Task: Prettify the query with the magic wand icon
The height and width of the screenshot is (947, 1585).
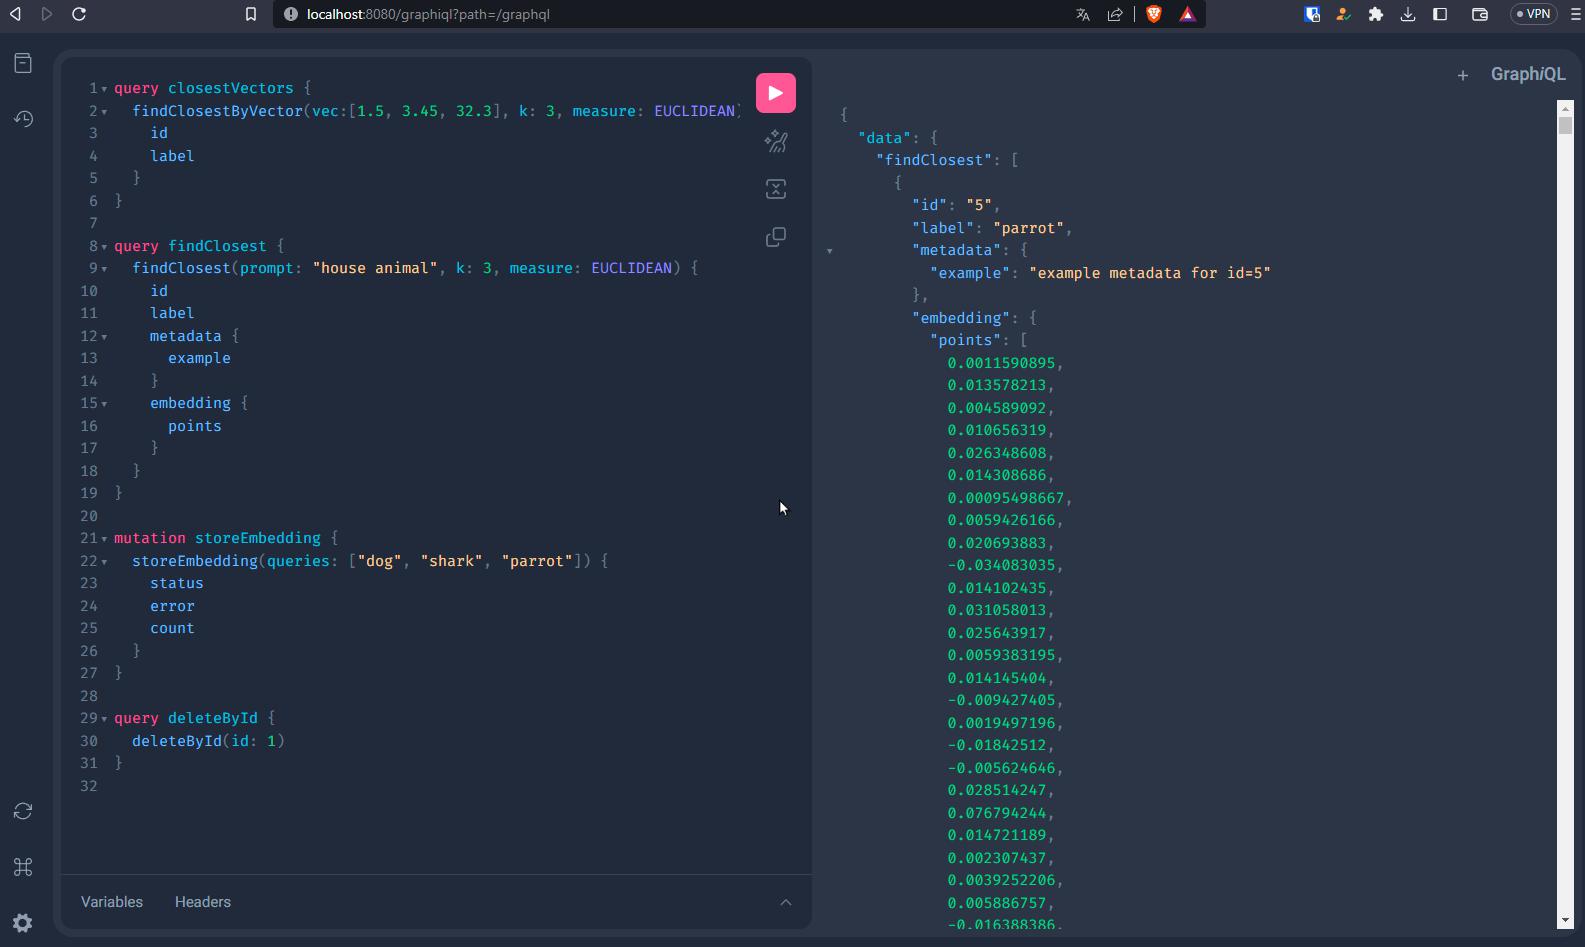Action: coord(776,141)
